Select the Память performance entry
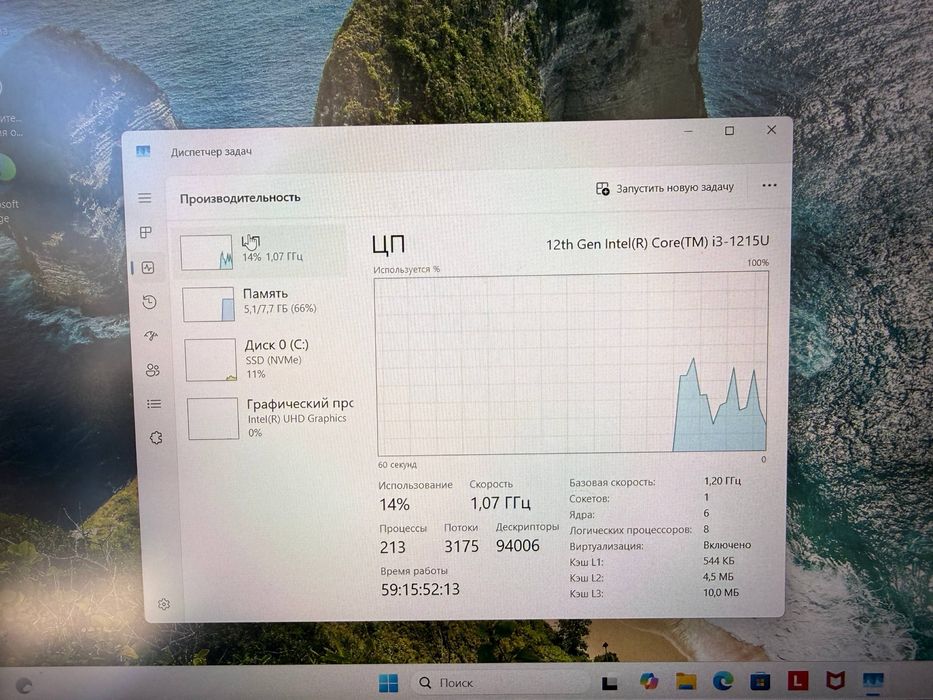The image size is (933, 700). pyautogui.click(x=262, y=302)
